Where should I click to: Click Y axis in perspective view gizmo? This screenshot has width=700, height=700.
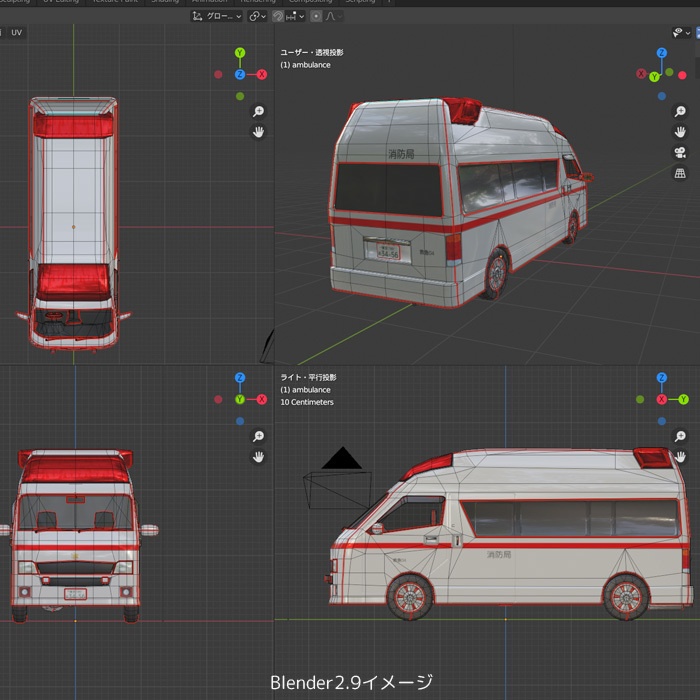pyautogui.click(x=654, y=77)
